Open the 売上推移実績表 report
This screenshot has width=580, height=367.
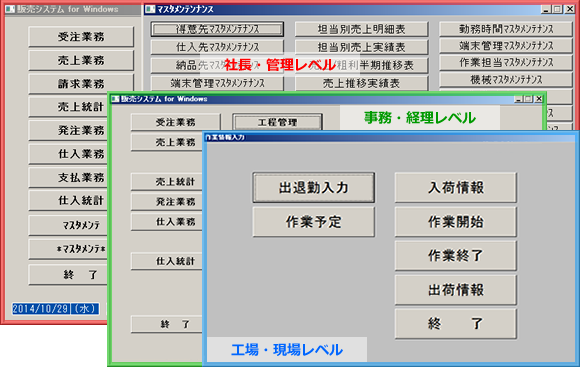coord(361,83)
